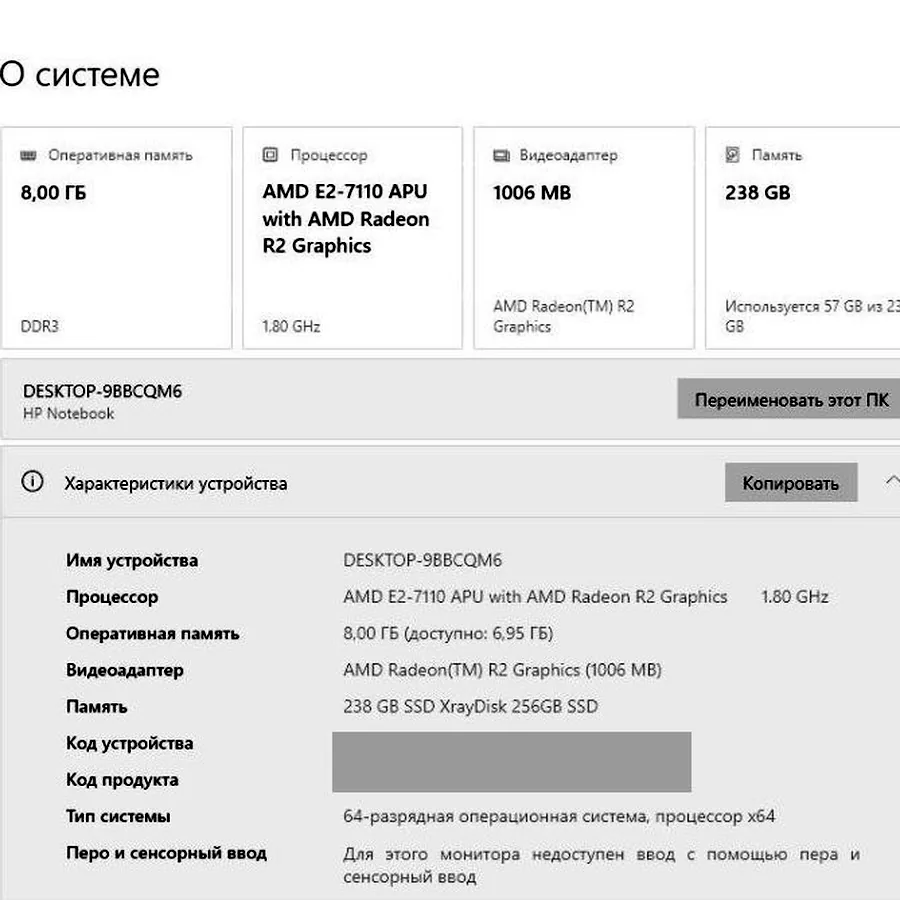The image size is (900, 900).
Task: Click the Оперативная память label in specifications
Action: coord(153,634)
